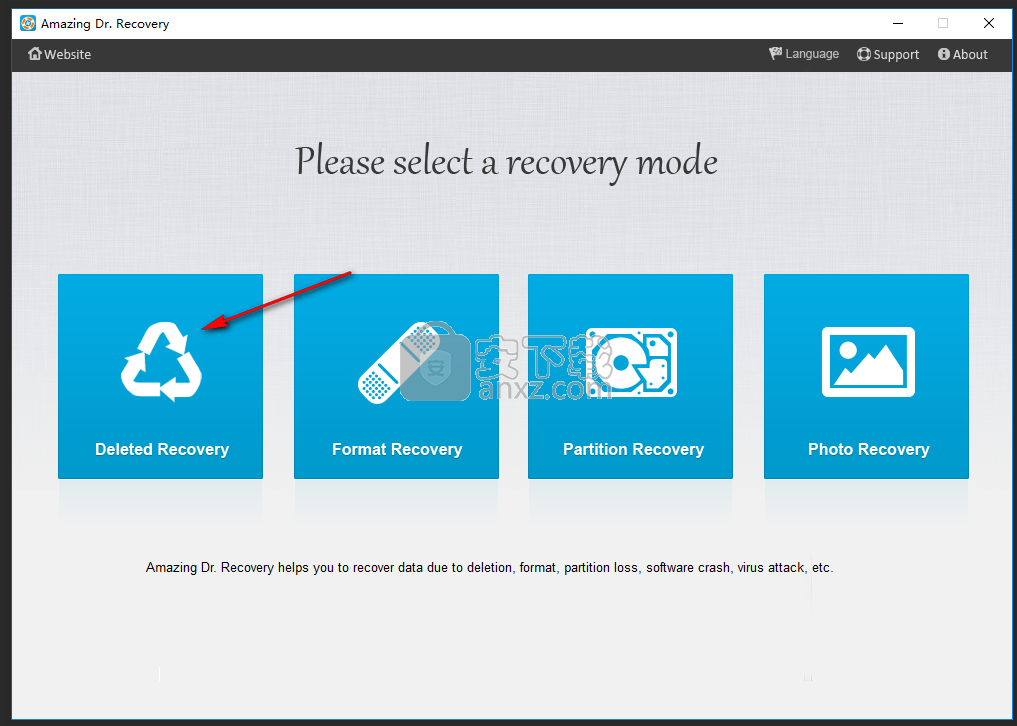
Task: Close the Amazing Dr. Recovery window
Action: pos(988,23)
